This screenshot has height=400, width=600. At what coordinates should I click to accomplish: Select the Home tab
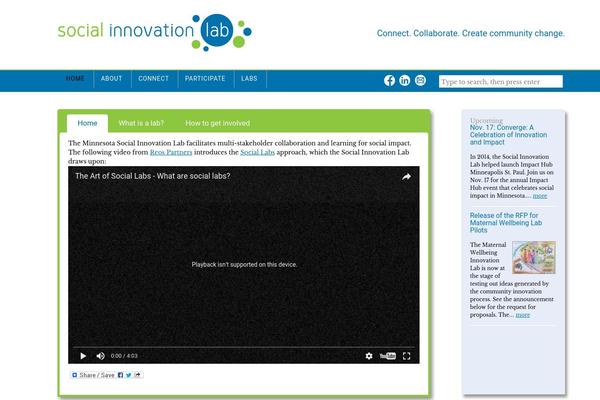pyautogui.click(x=87, y=123)
